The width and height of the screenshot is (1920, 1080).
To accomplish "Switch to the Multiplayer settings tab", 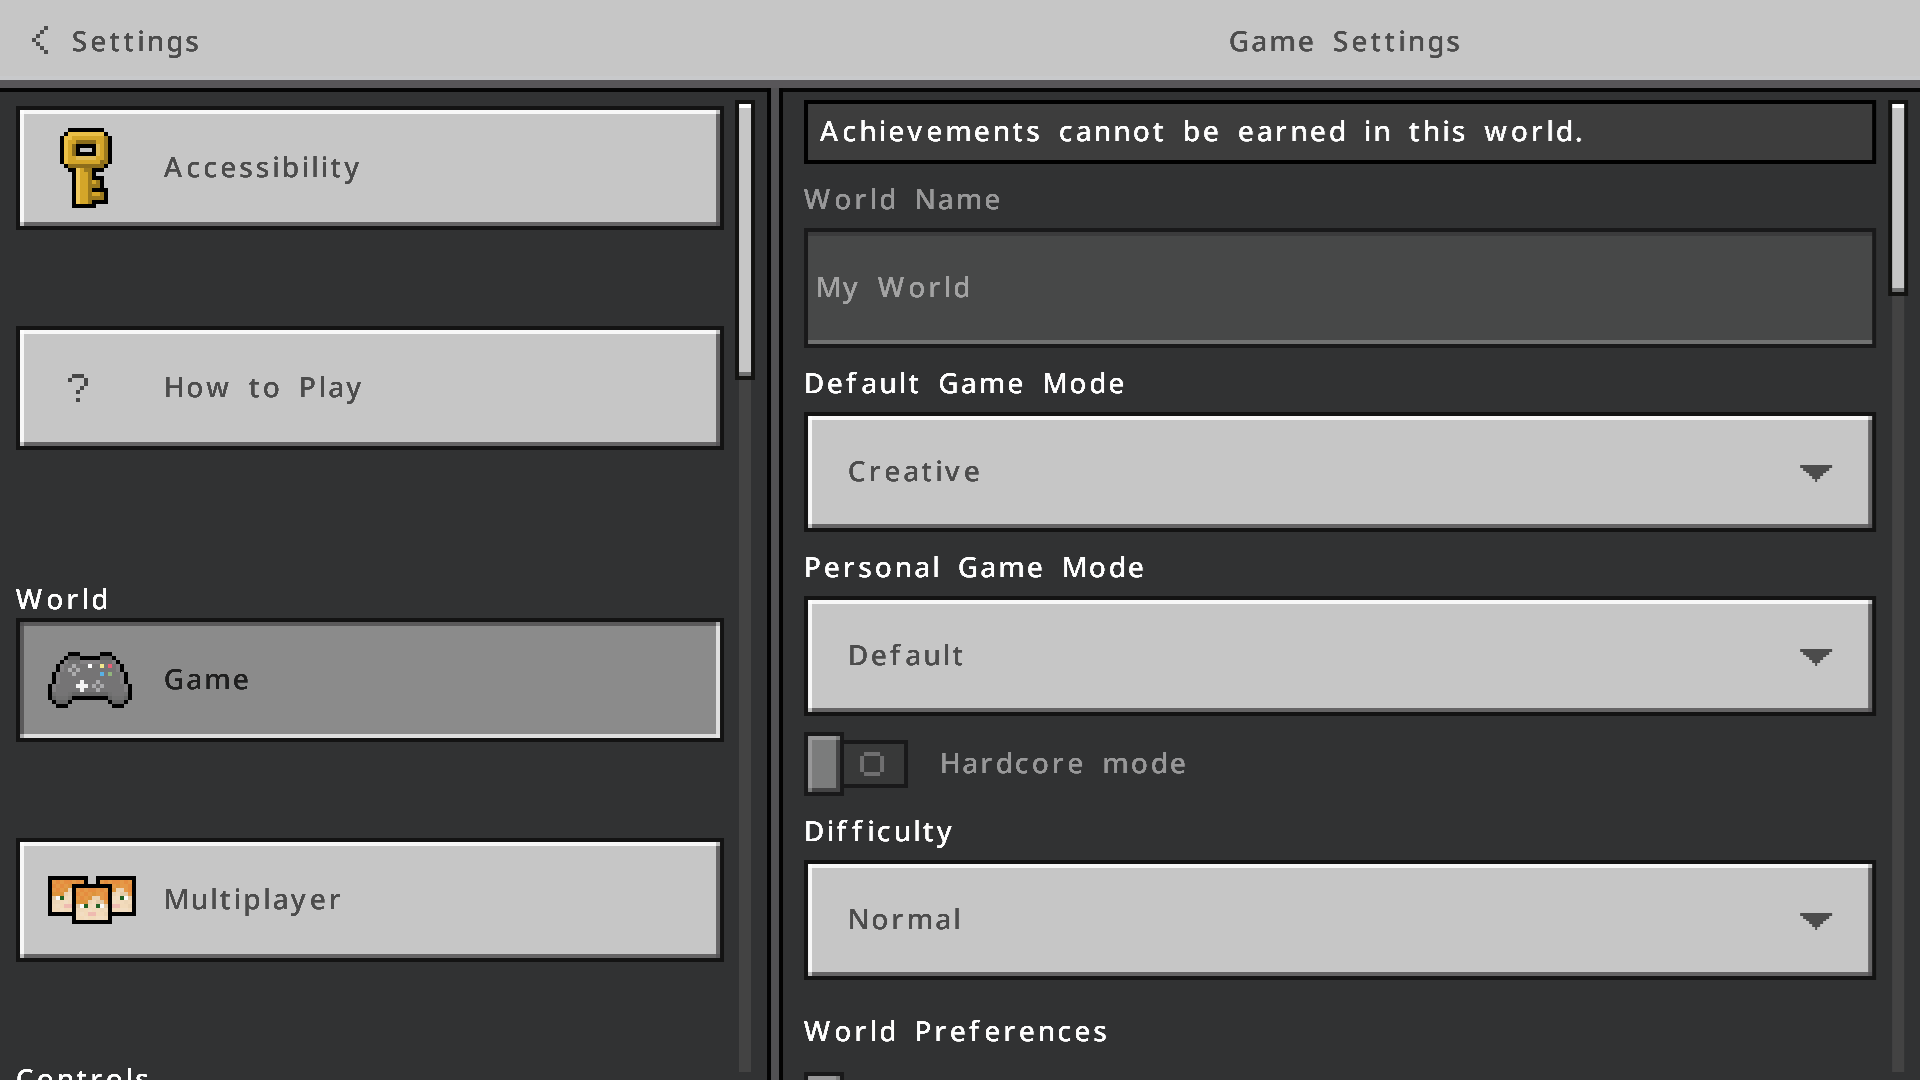I will (x=370, y=899).
